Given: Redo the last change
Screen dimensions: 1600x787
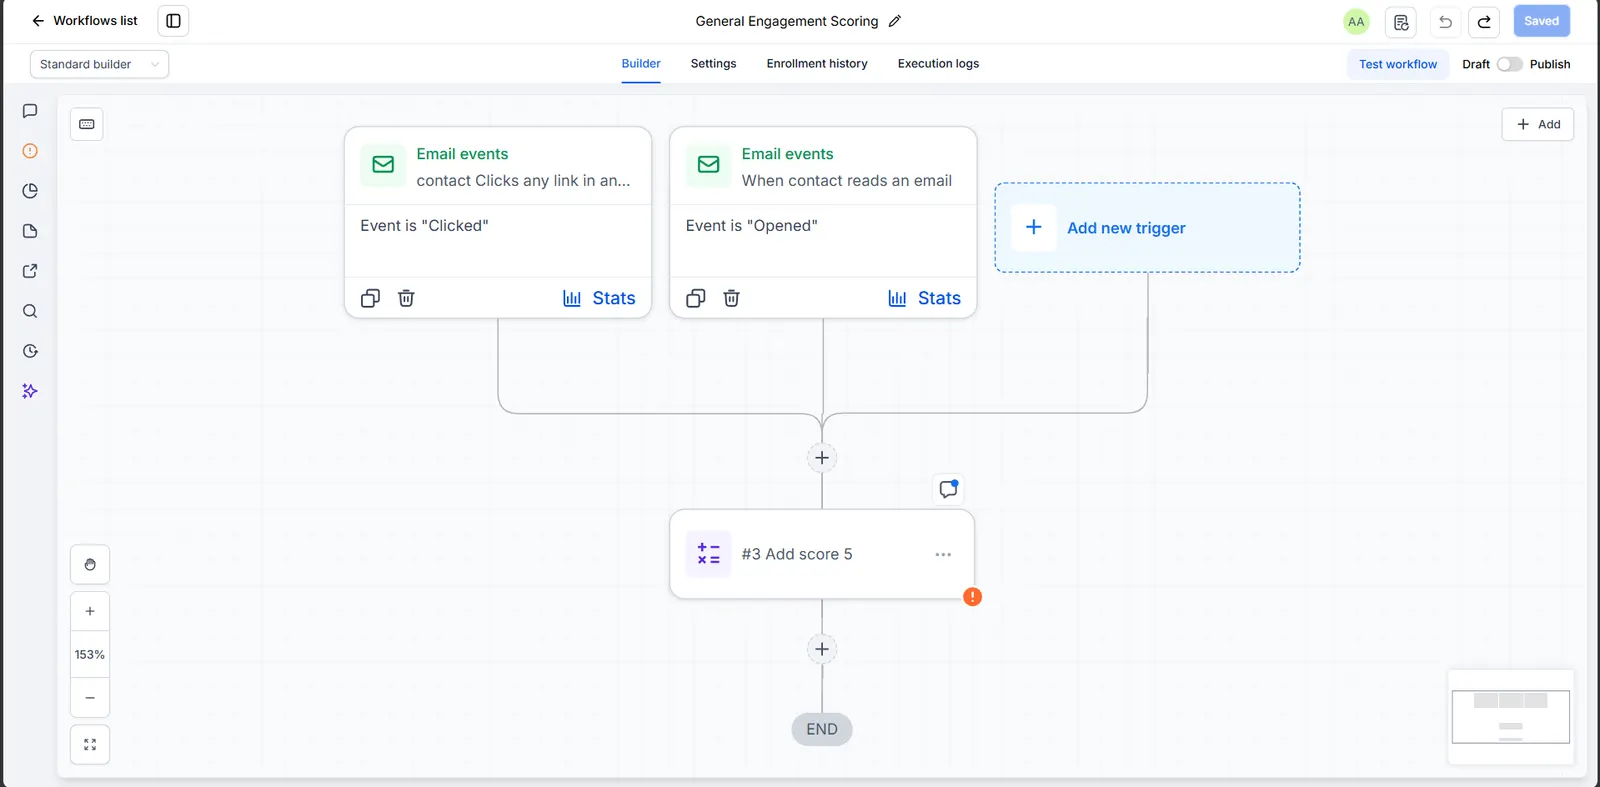Looking at the screenshot, I should (x=1484, y=22).
